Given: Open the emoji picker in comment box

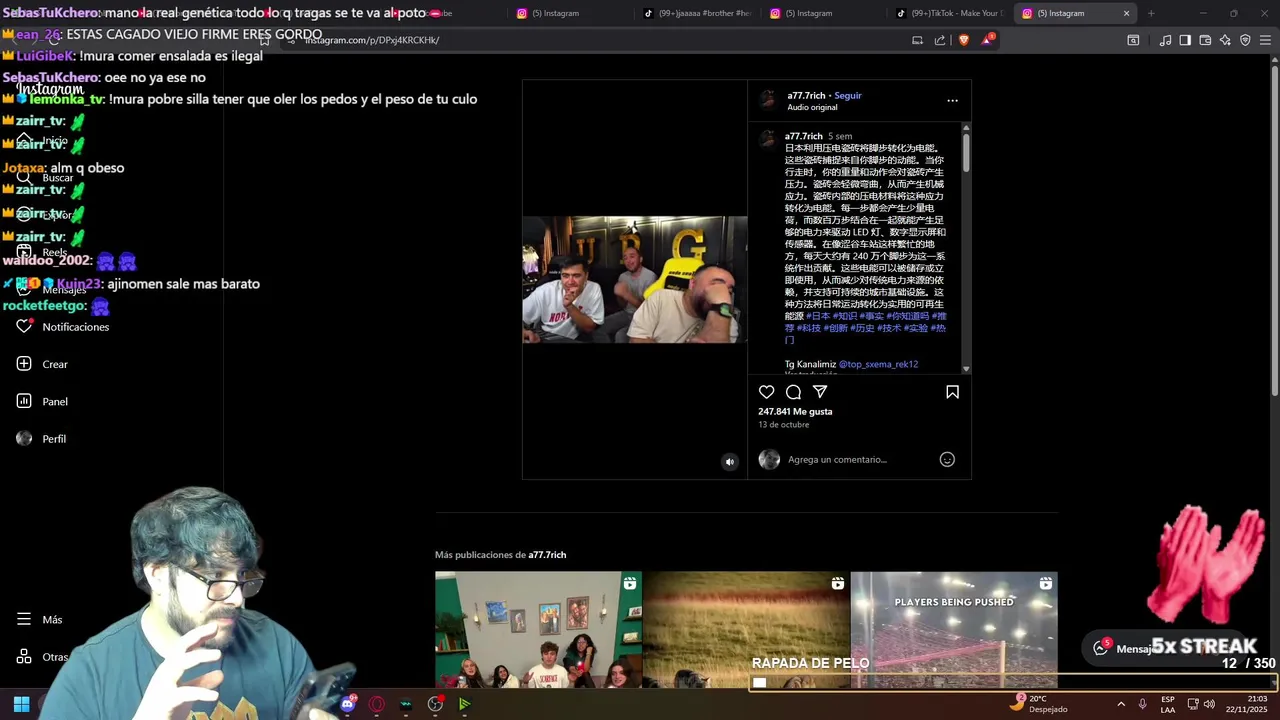Looking at the screenshot, I should (x=947, y=459).
